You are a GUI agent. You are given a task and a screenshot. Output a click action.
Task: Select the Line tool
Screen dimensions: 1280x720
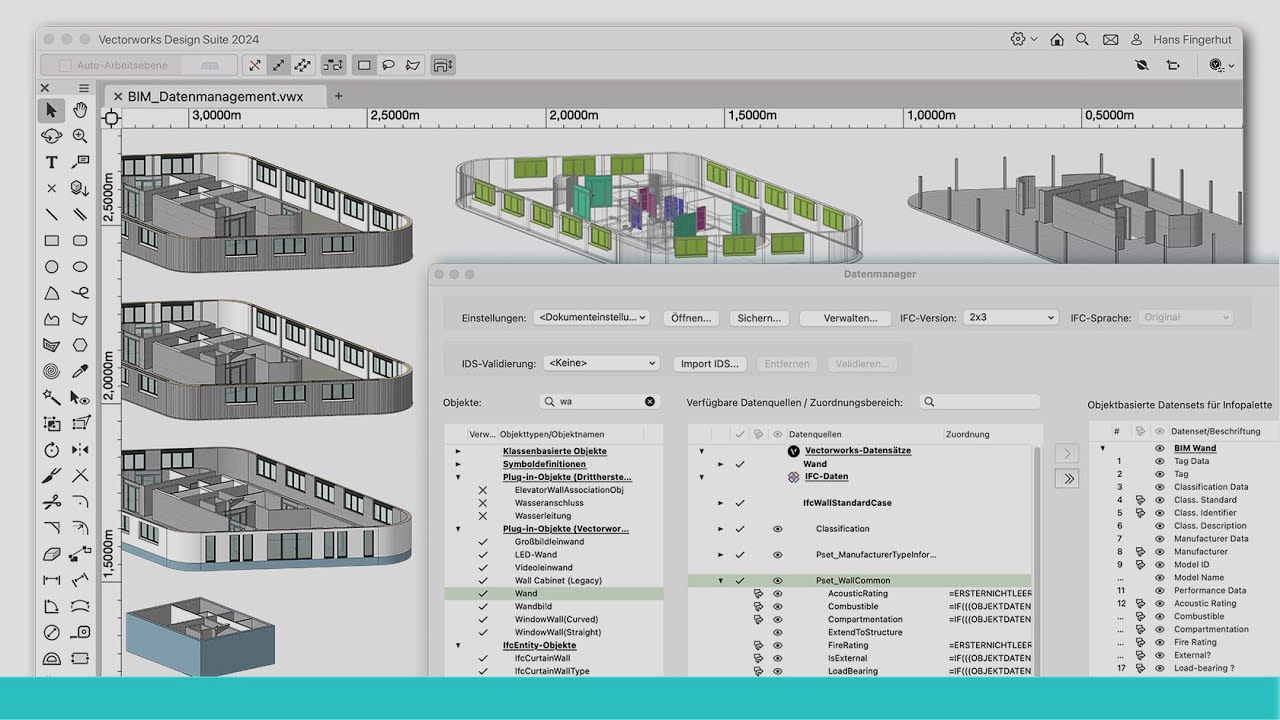[51, 214]
